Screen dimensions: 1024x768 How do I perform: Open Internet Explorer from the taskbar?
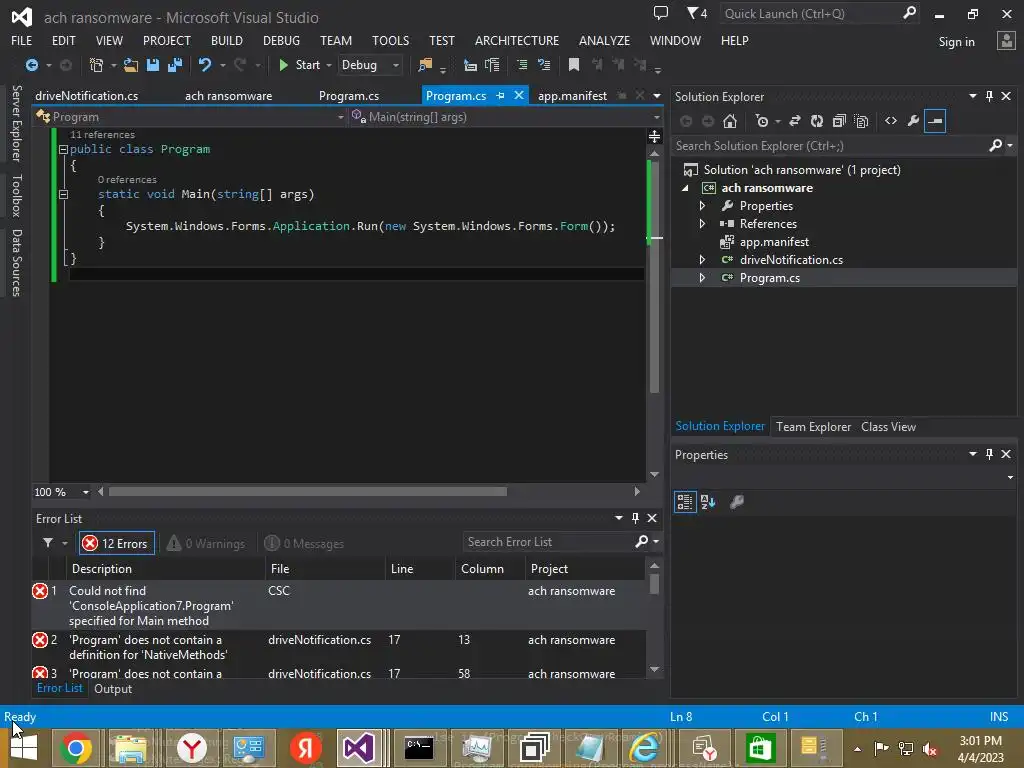(x=644, y=748)
